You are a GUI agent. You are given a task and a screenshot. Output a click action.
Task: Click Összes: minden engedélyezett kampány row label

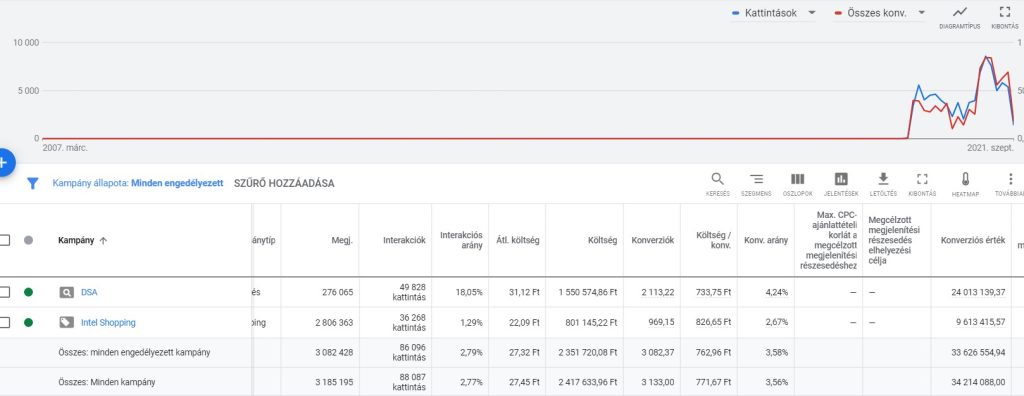click(x=134, y=353)
